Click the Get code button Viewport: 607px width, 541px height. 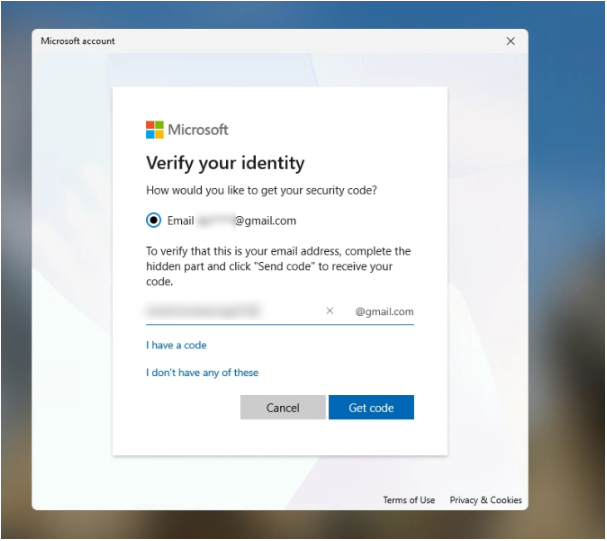tap(372, 407)
